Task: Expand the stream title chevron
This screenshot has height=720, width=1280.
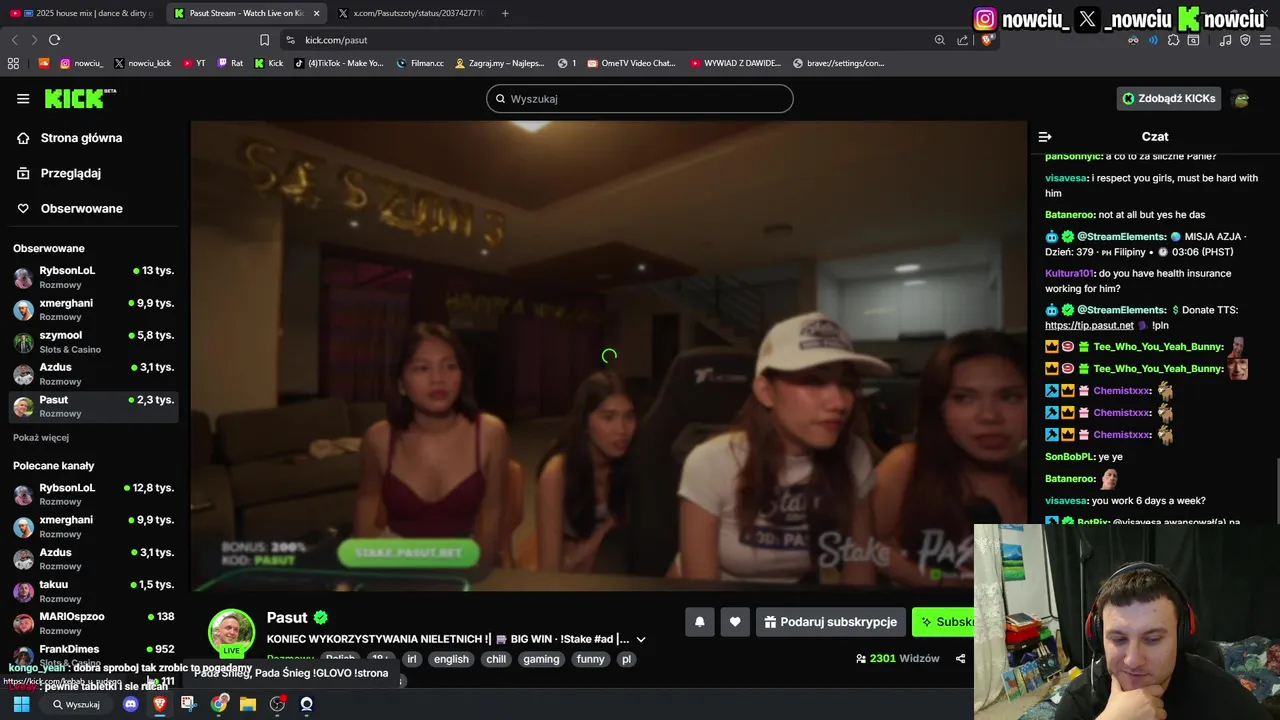Action: coord(641,639)
